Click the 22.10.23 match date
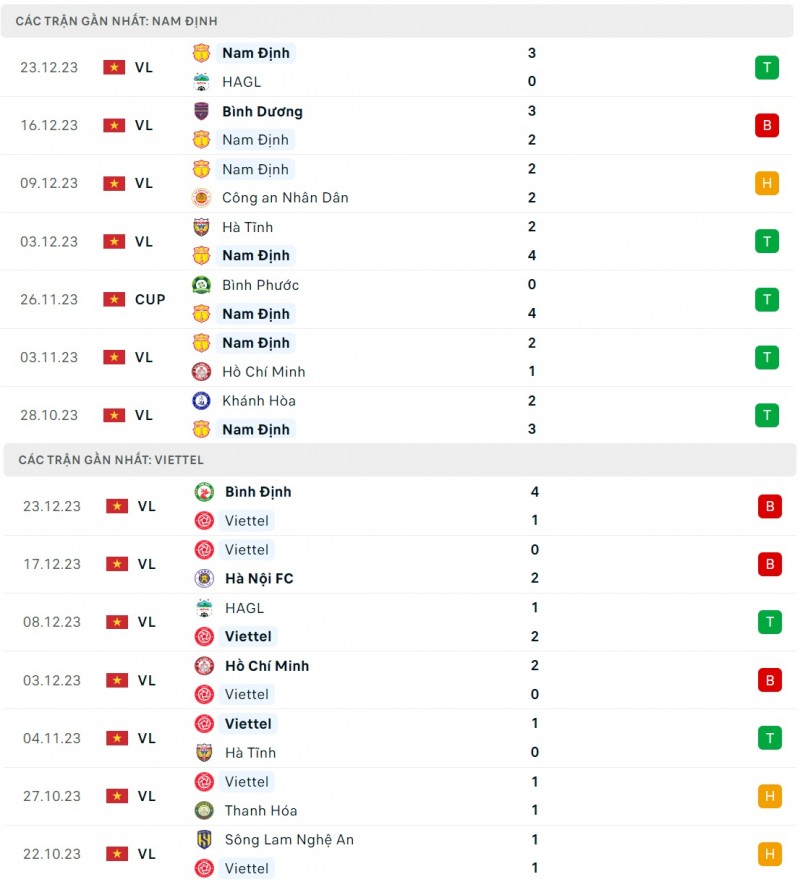The image size is (800, 882). tap(52, 854)
